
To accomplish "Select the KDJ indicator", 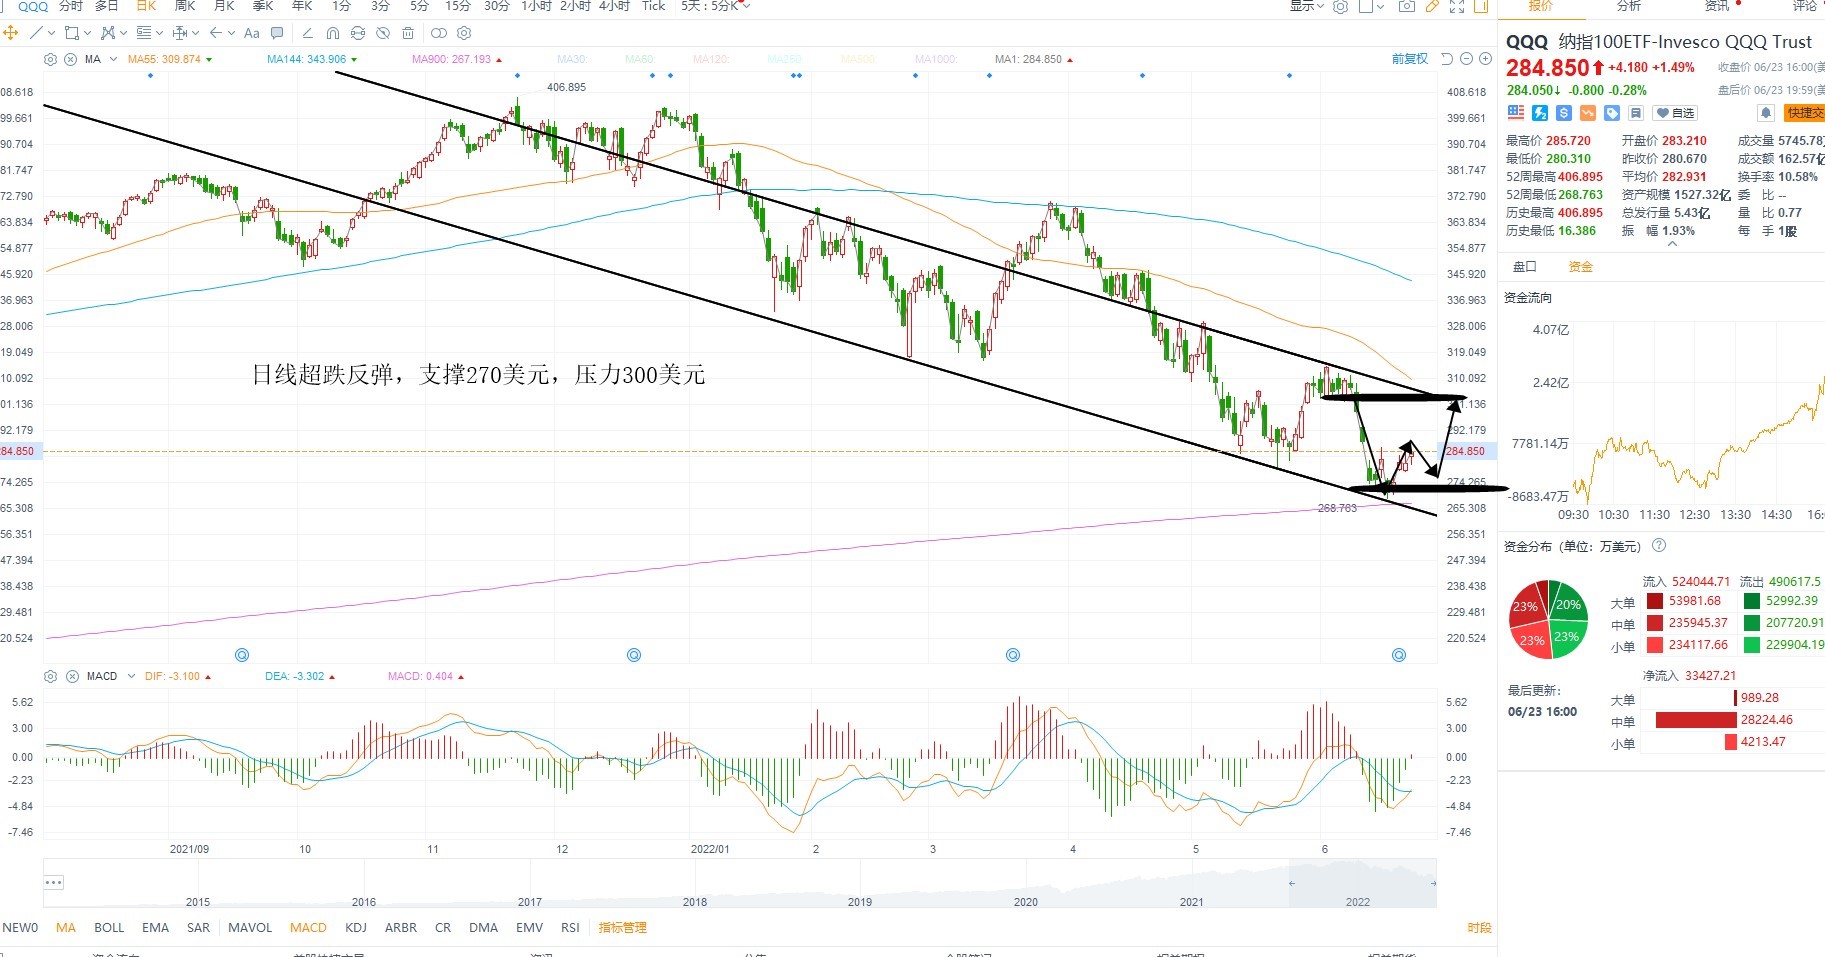I will [x=356, y=928].
